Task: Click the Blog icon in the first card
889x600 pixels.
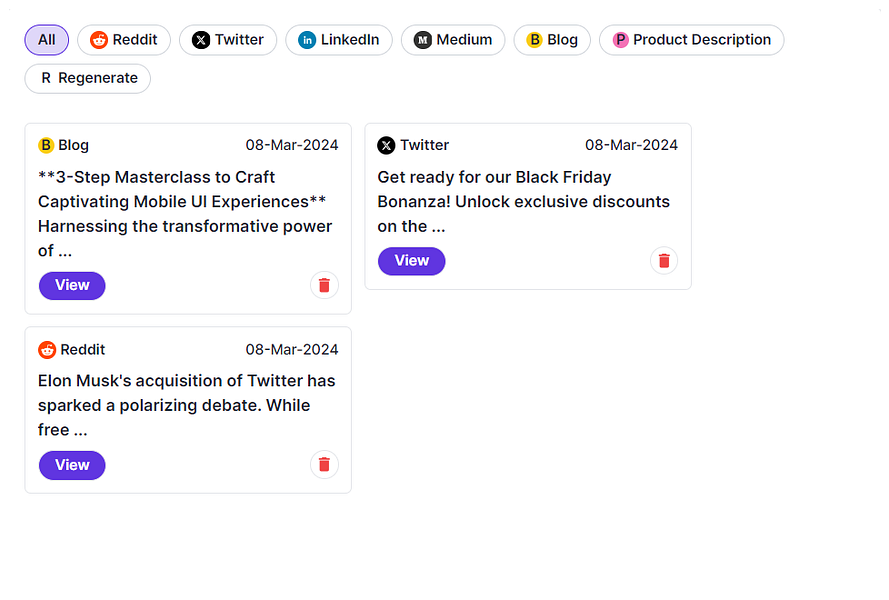Action: [46, 145]
